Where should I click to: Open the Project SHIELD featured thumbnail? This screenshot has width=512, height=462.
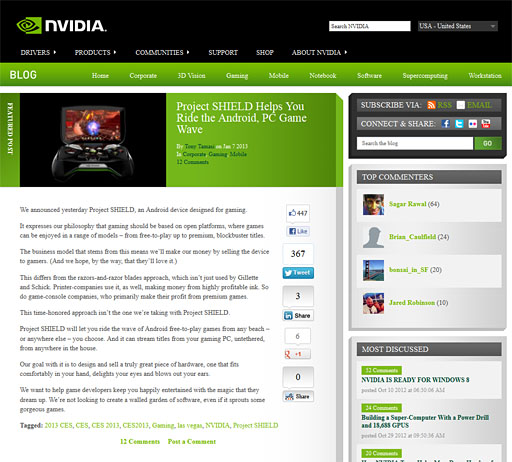point(93,140)
